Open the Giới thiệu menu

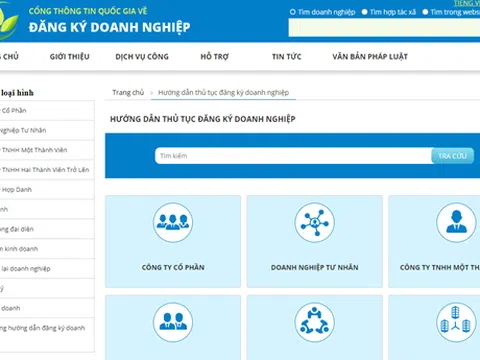point(70,57)
